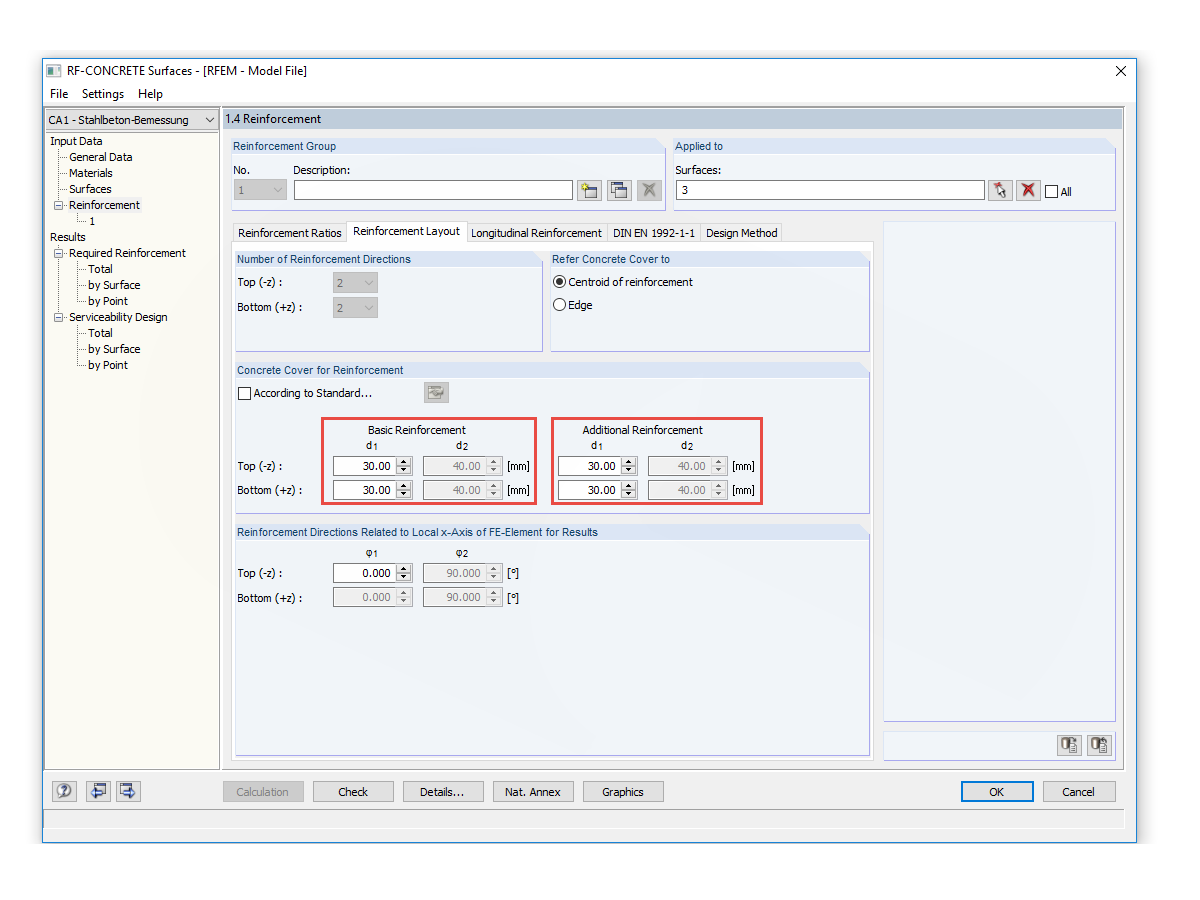Clear the surfaces list with the red X icon

pyautogui.click(x=1028, y=190)
